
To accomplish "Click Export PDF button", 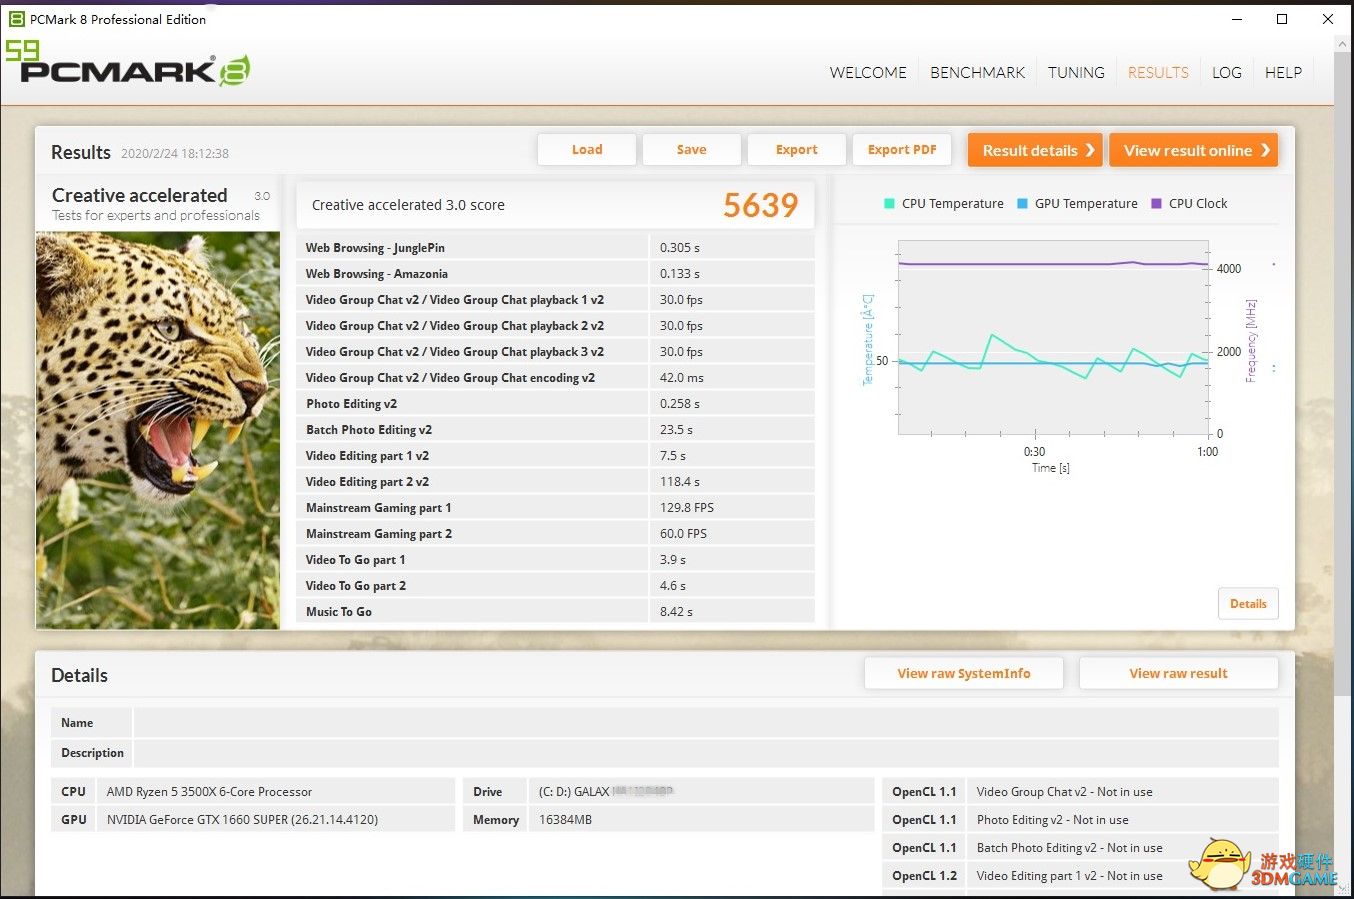I will click(902, 149).
